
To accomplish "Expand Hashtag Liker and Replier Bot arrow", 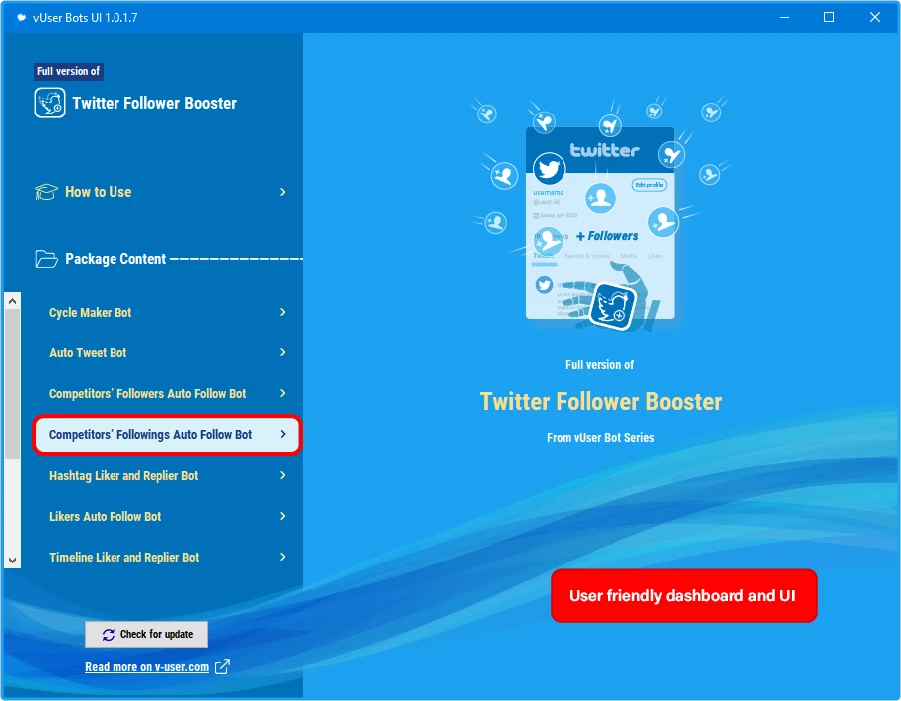I will [282, 475].
